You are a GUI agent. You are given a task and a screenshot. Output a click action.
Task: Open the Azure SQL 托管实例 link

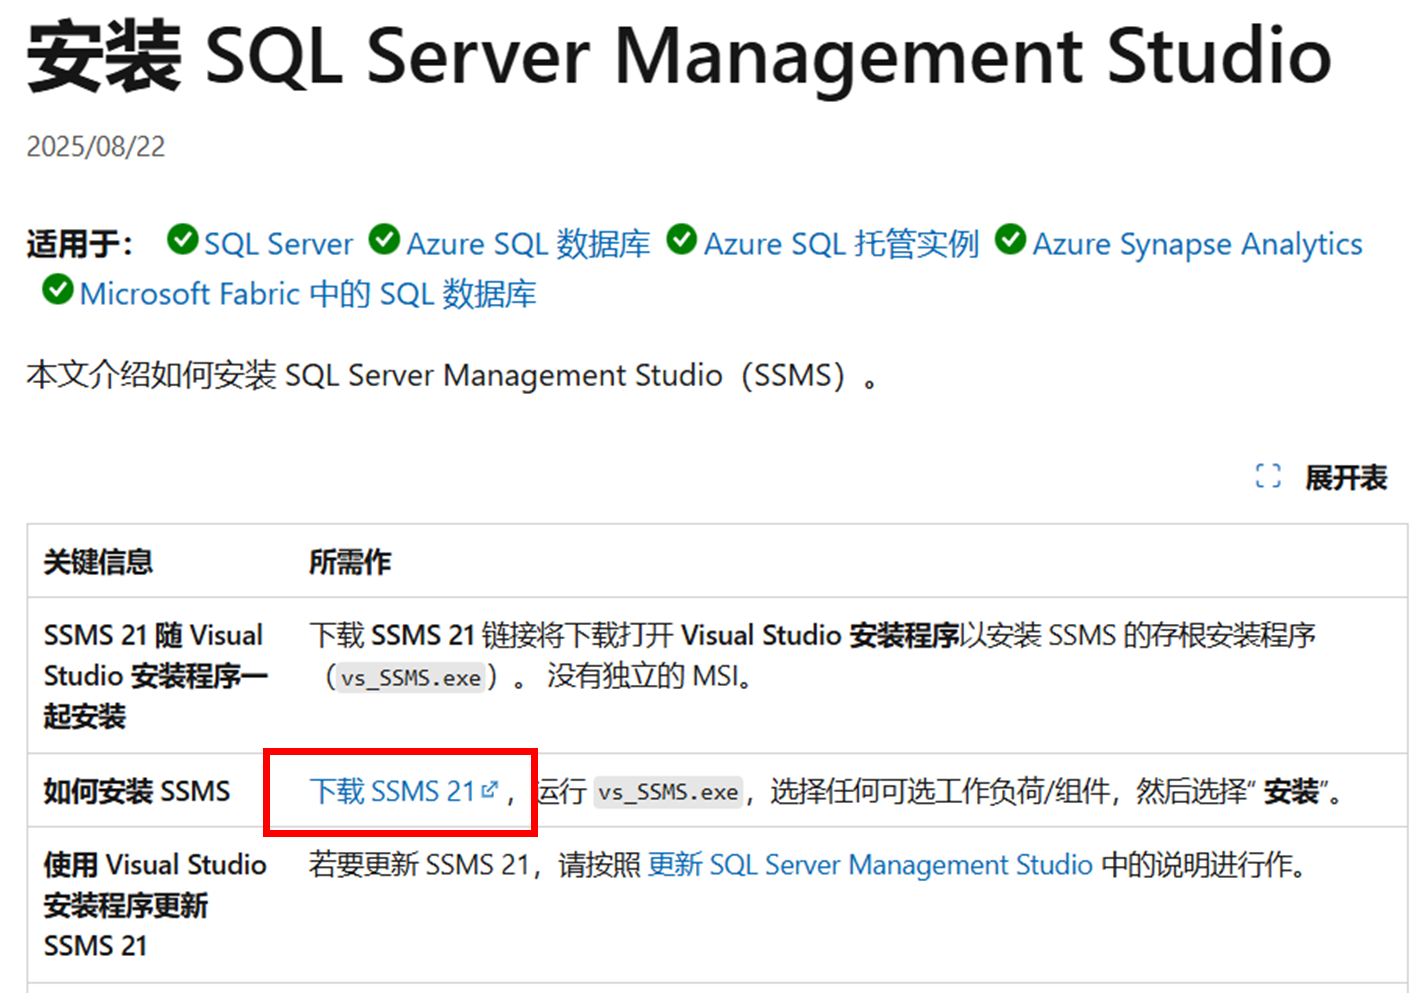pyautogui.click(x=841, y=244)
